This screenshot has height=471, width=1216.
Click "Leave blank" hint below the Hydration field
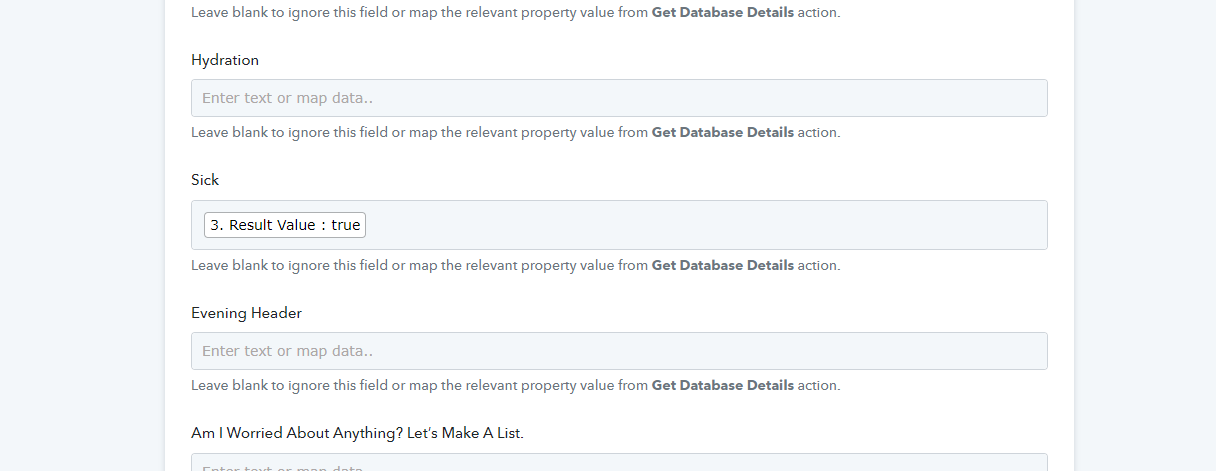coord(229,132)
